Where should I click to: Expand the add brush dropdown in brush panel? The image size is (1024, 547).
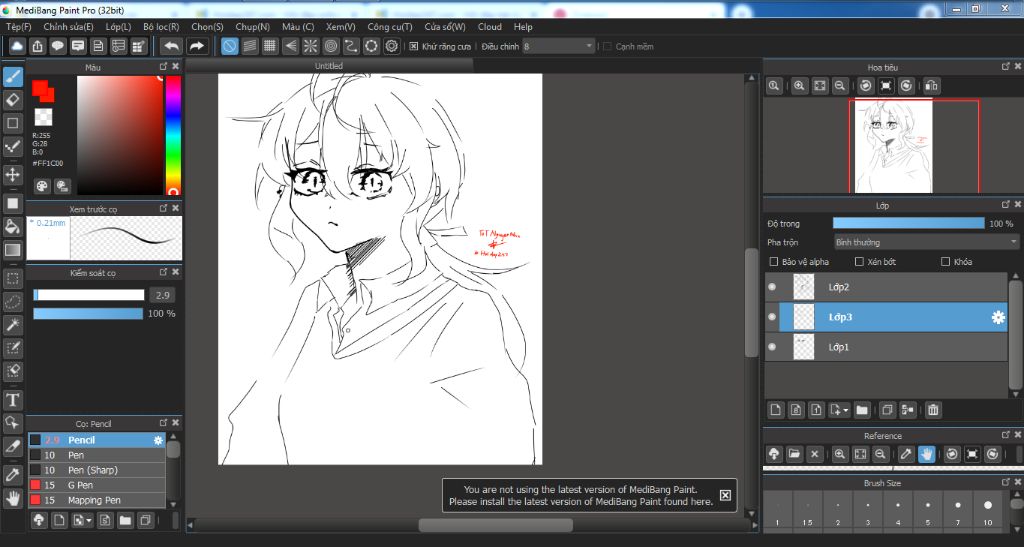point(88,521)
